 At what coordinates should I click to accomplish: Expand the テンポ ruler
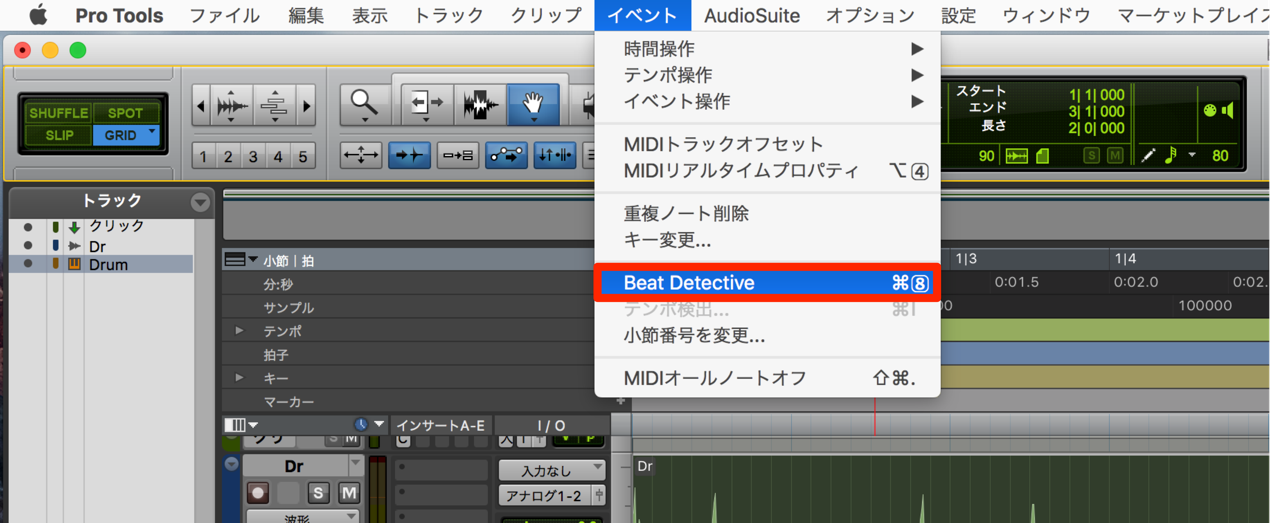point(239,331)
